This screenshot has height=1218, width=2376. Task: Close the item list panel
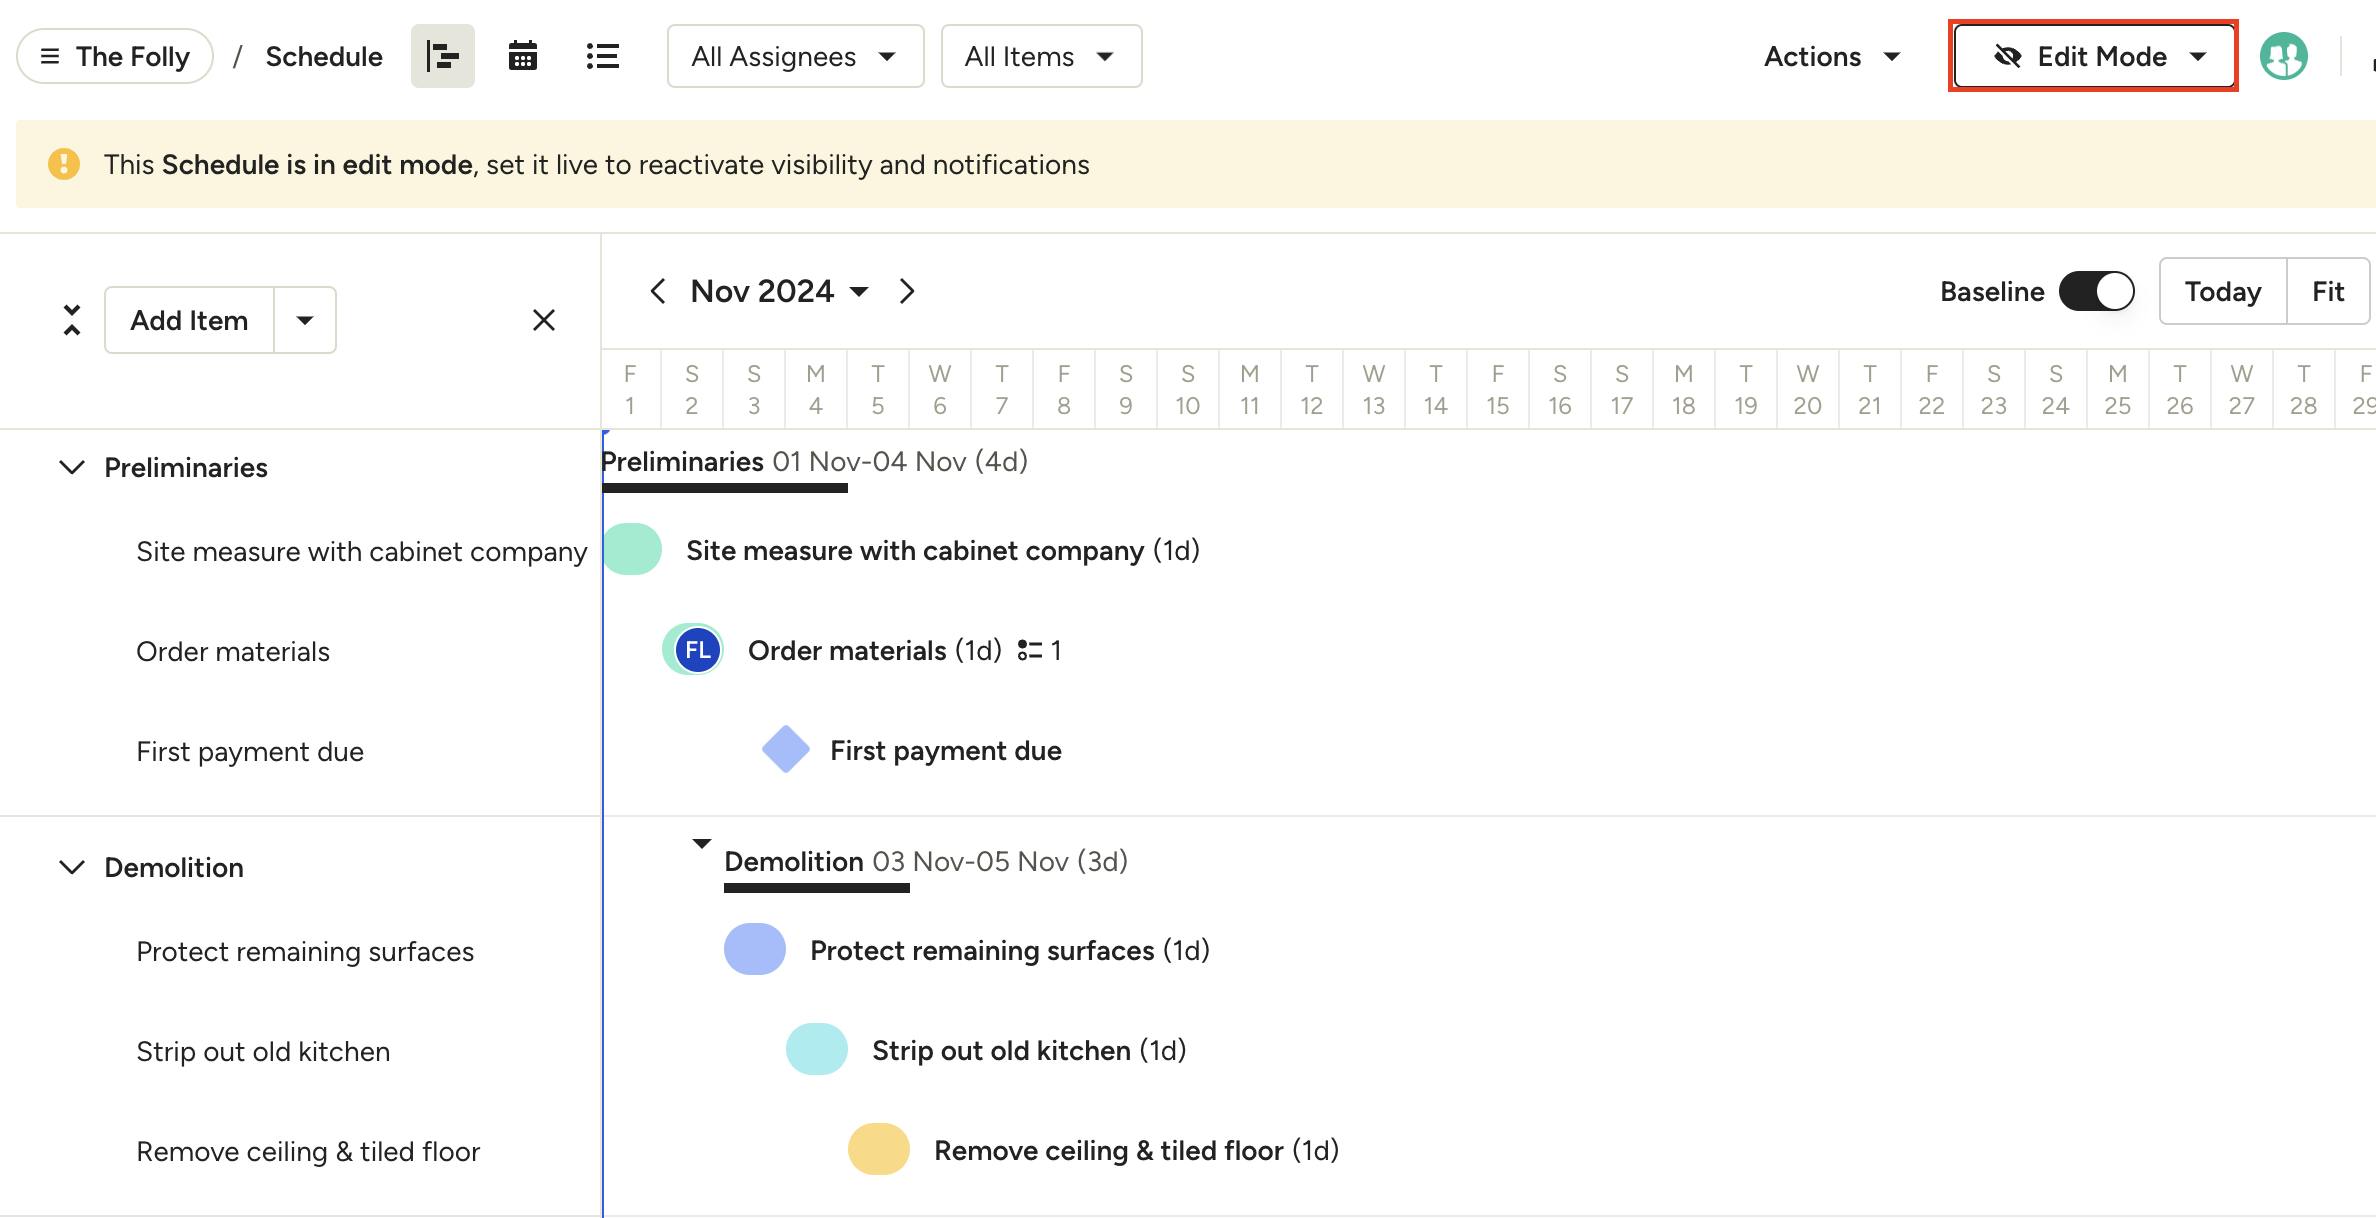click(543, 320)
